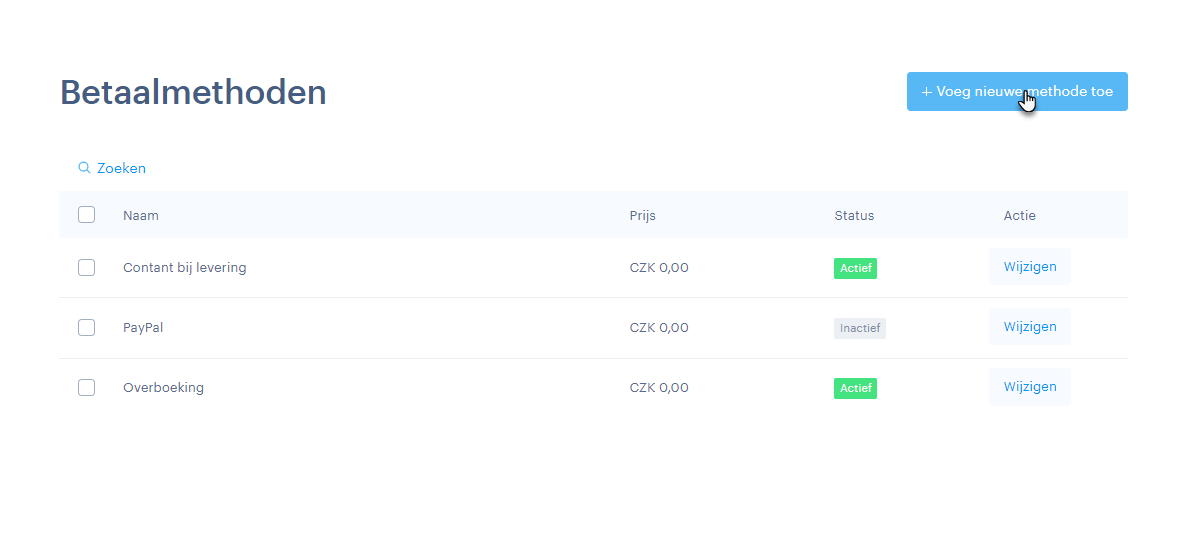This screenshot has width=1201, height=535.
Task: Select the Overboeking row checkbox
Action: [x=86, y=387]
